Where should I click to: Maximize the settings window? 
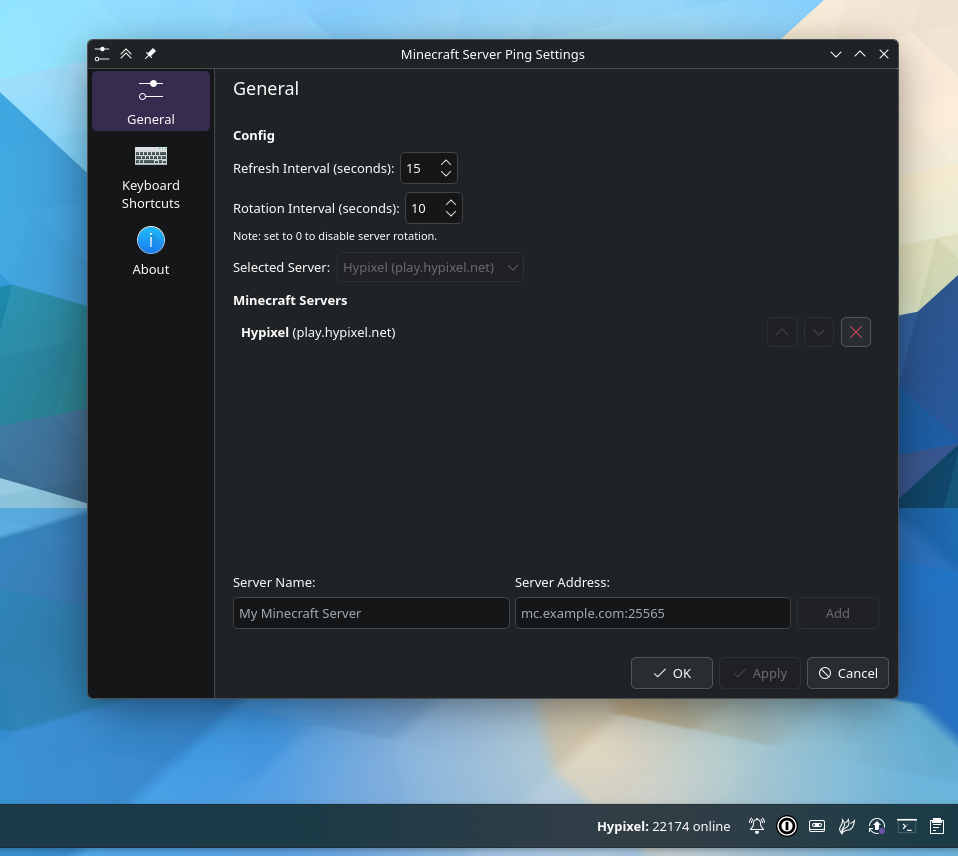860,54
